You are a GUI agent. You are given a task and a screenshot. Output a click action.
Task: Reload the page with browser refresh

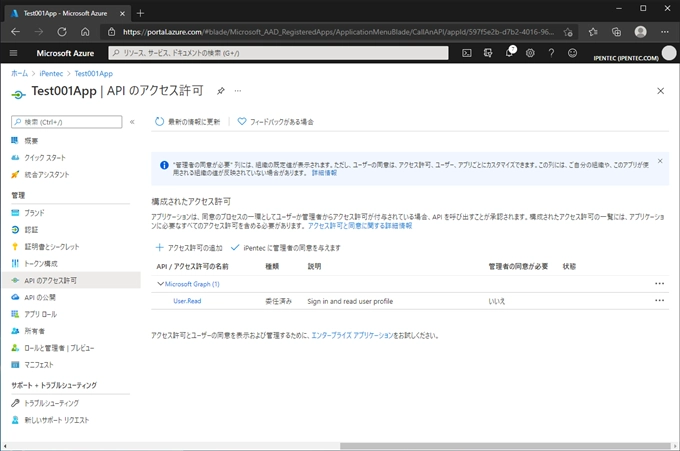pos(62,32)
